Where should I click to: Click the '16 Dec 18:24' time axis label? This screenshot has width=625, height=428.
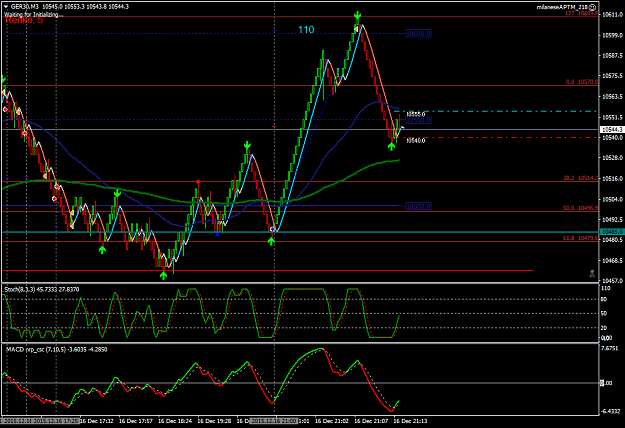(175, 421)
